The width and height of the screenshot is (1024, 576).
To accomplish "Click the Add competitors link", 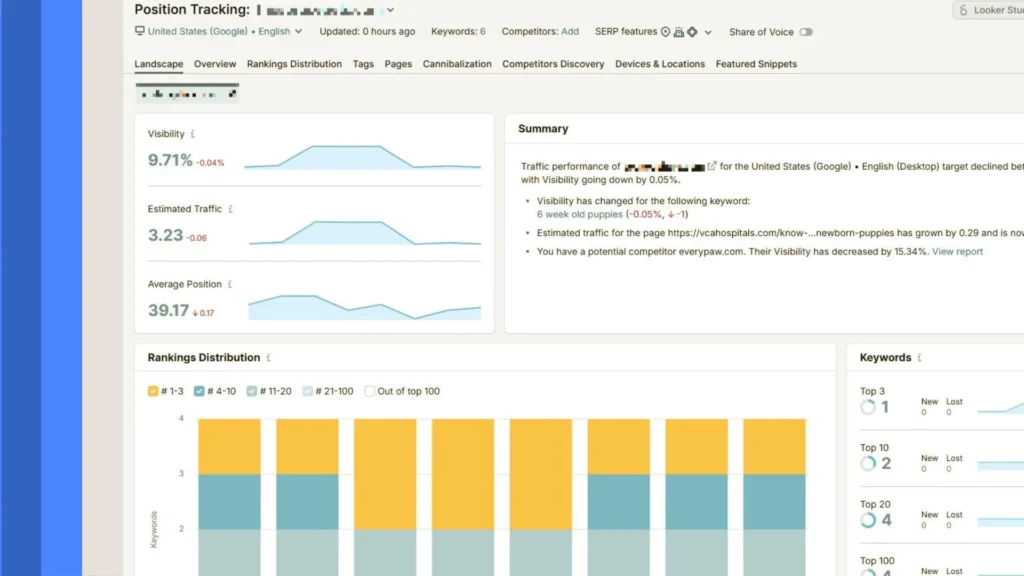I will 569,31.
